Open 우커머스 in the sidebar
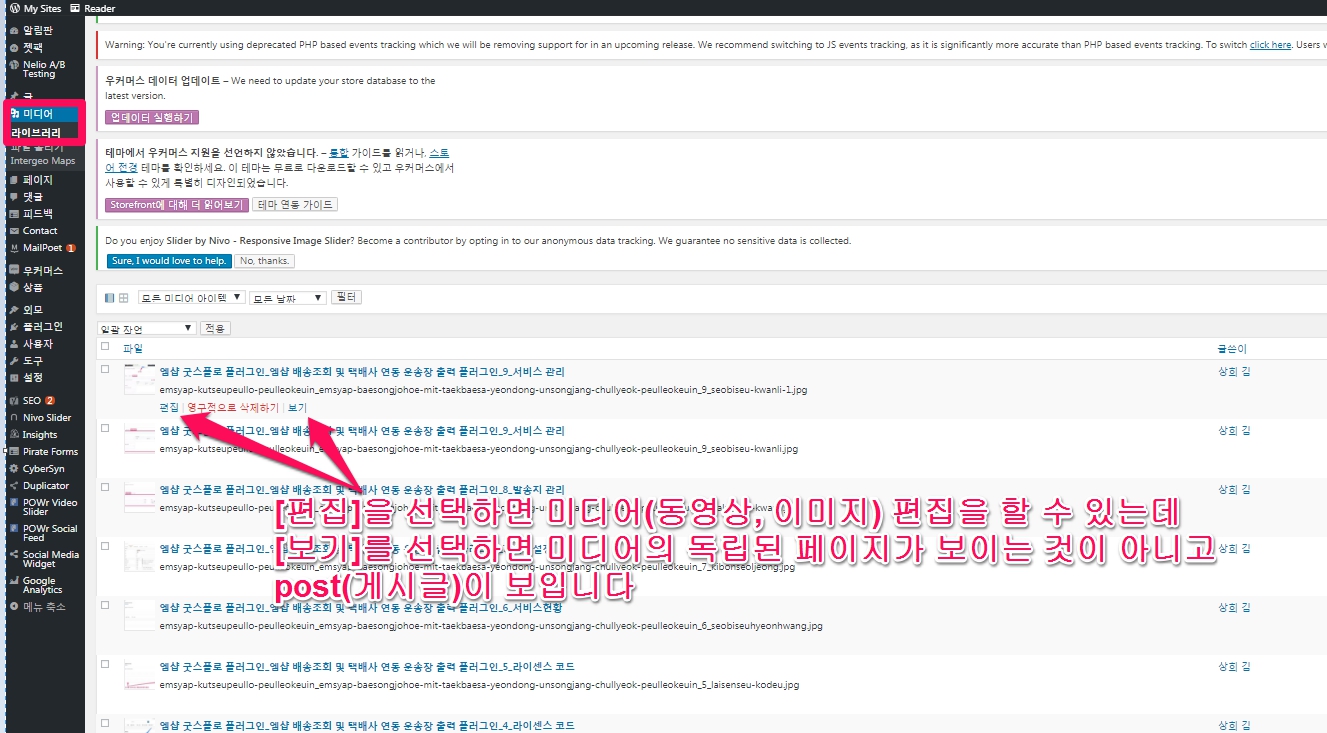 pyautogui.click(x=42, y=271)
